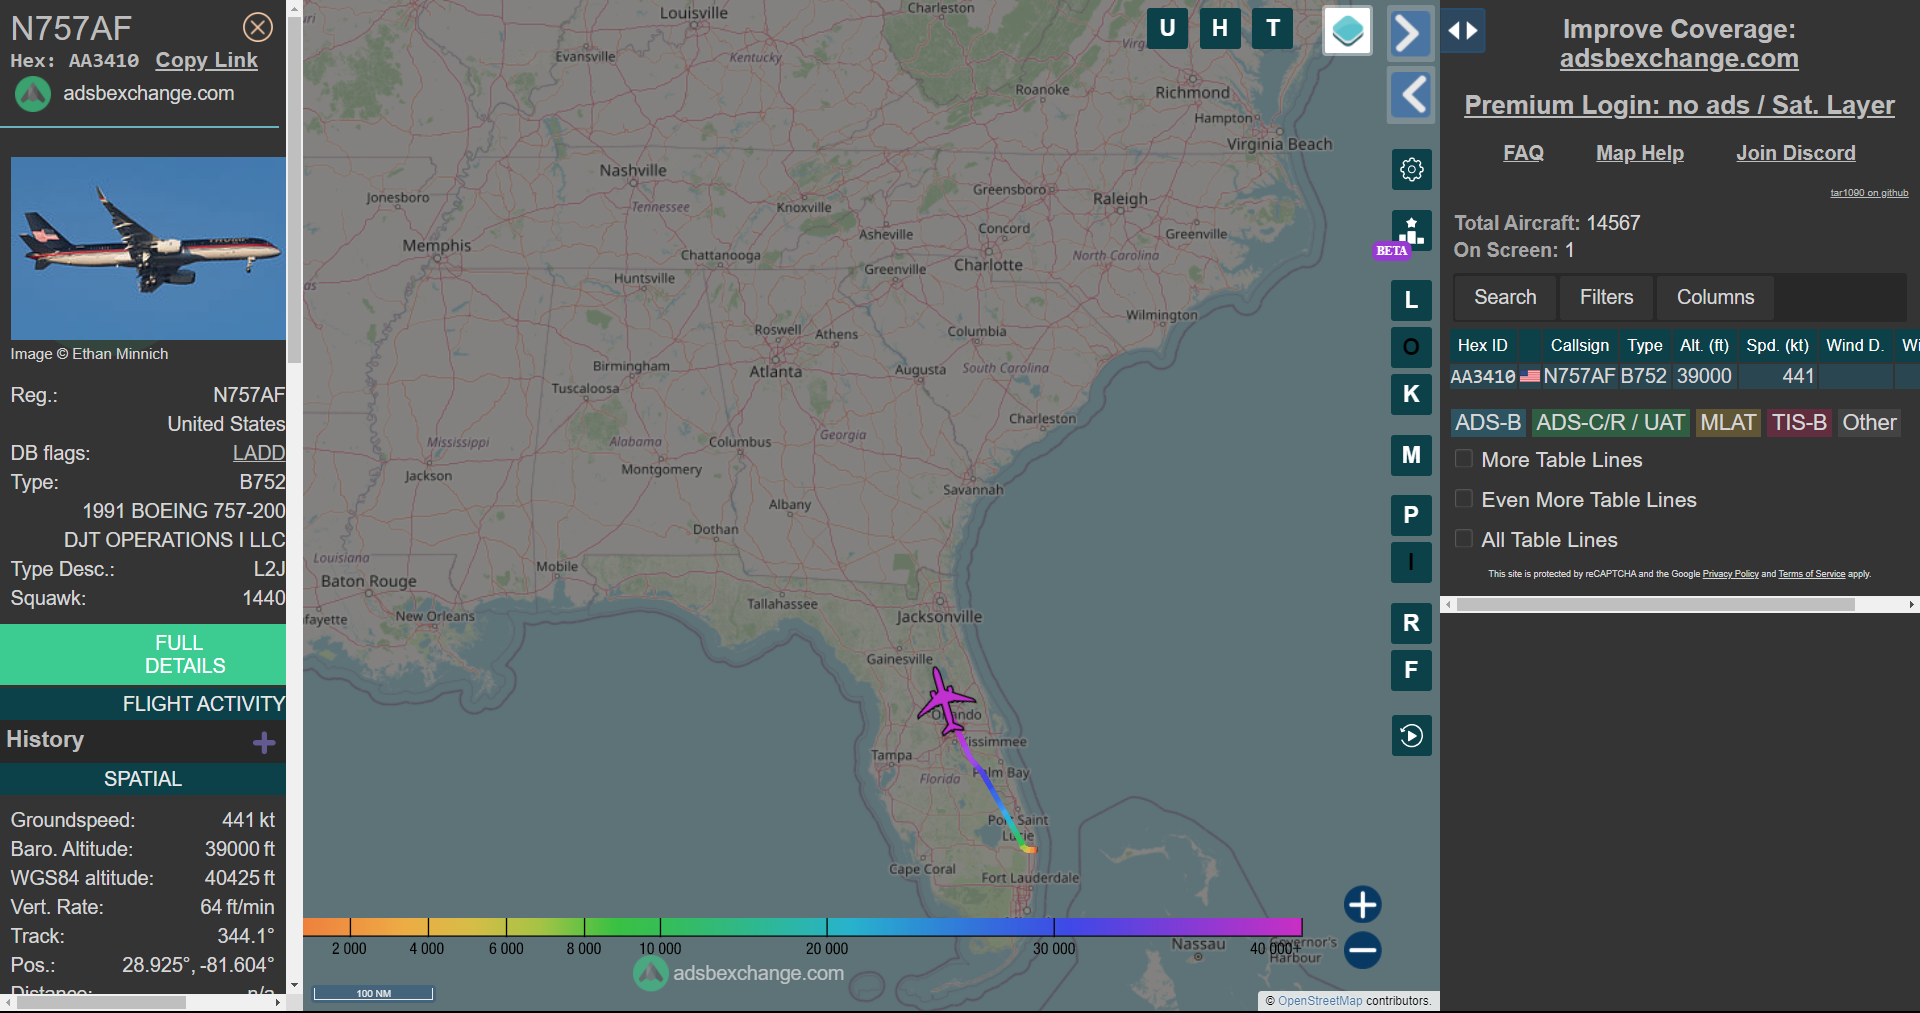Switch to the Search tab
Image resolution: width=1920 pixels, height=1013 pixels.
pos(1504,297)
